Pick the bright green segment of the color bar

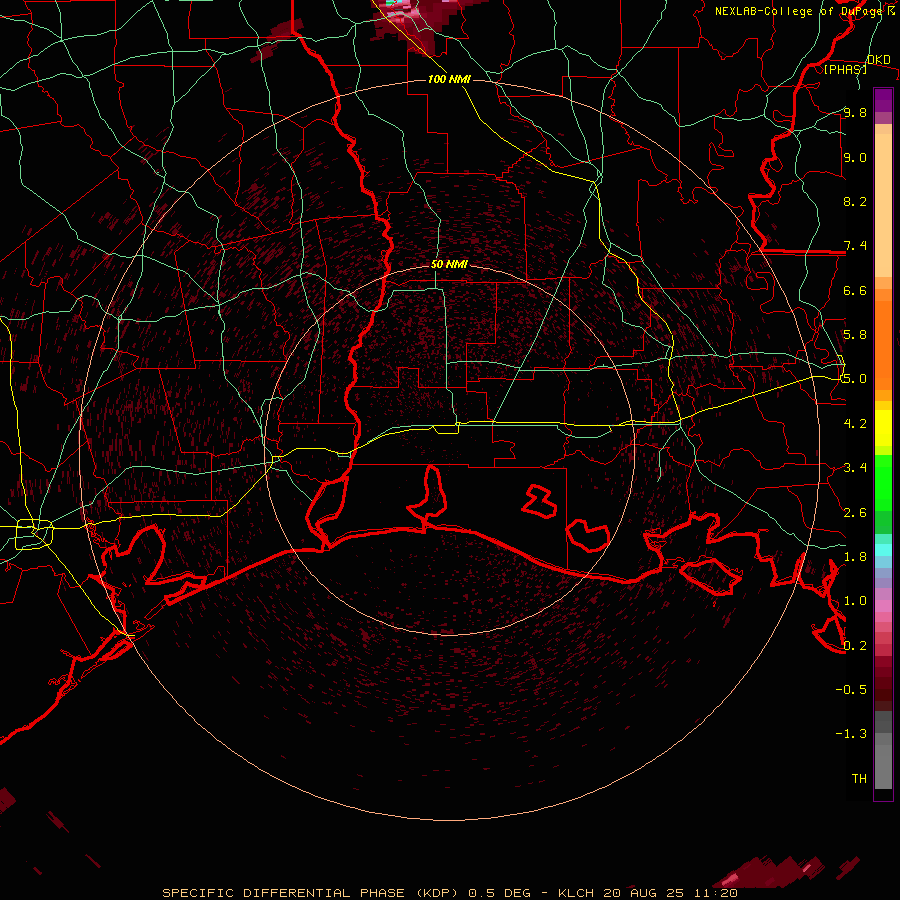click(883, 483)
